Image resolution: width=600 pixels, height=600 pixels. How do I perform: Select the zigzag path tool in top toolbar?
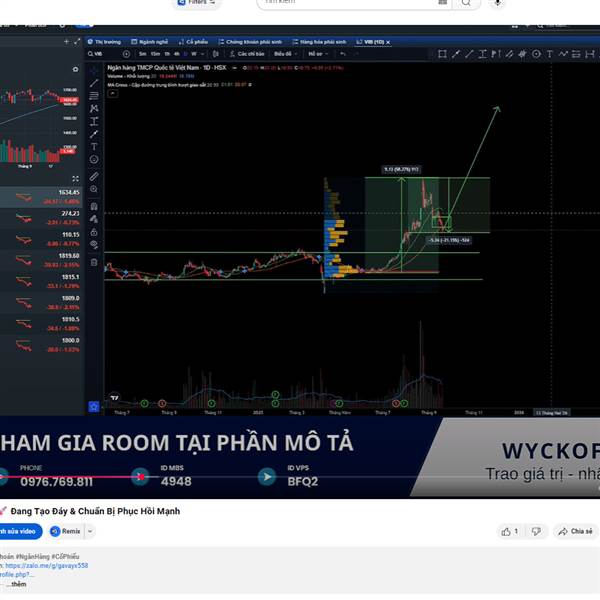point(563,54)
